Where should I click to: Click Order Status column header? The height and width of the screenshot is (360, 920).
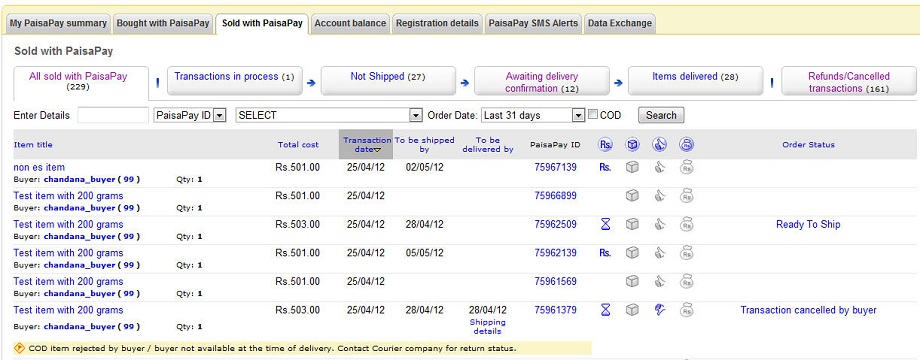coord(808,144)
